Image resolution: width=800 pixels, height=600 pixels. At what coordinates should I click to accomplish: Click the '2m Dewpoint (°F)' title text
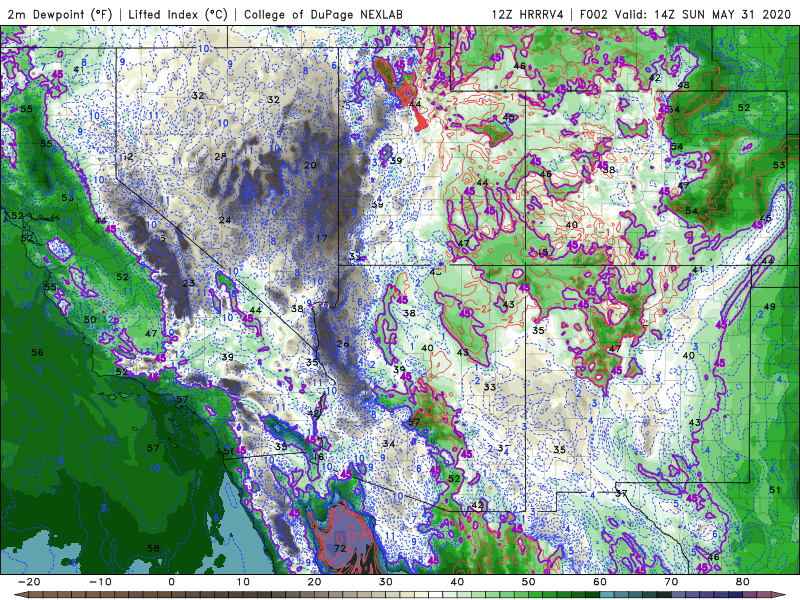[60, 14]
